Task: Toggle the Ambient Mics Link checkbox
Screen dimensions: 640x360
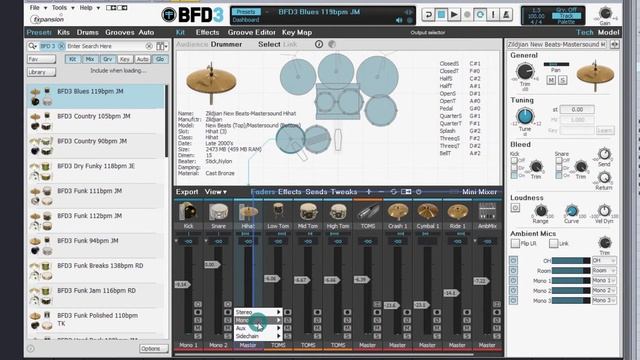Action: pos(553,244)
